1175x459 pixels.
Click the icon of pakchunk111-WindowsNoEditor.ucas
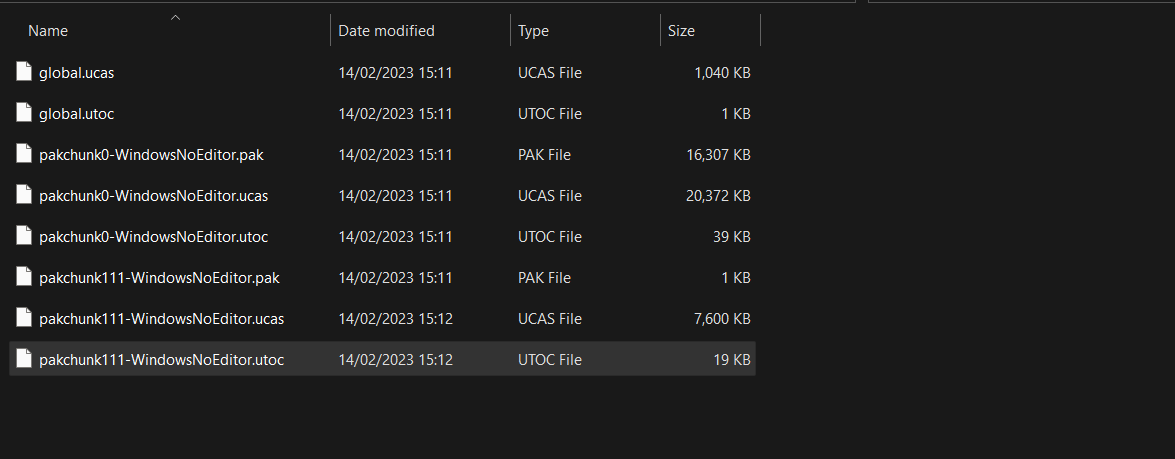point(24,317)
